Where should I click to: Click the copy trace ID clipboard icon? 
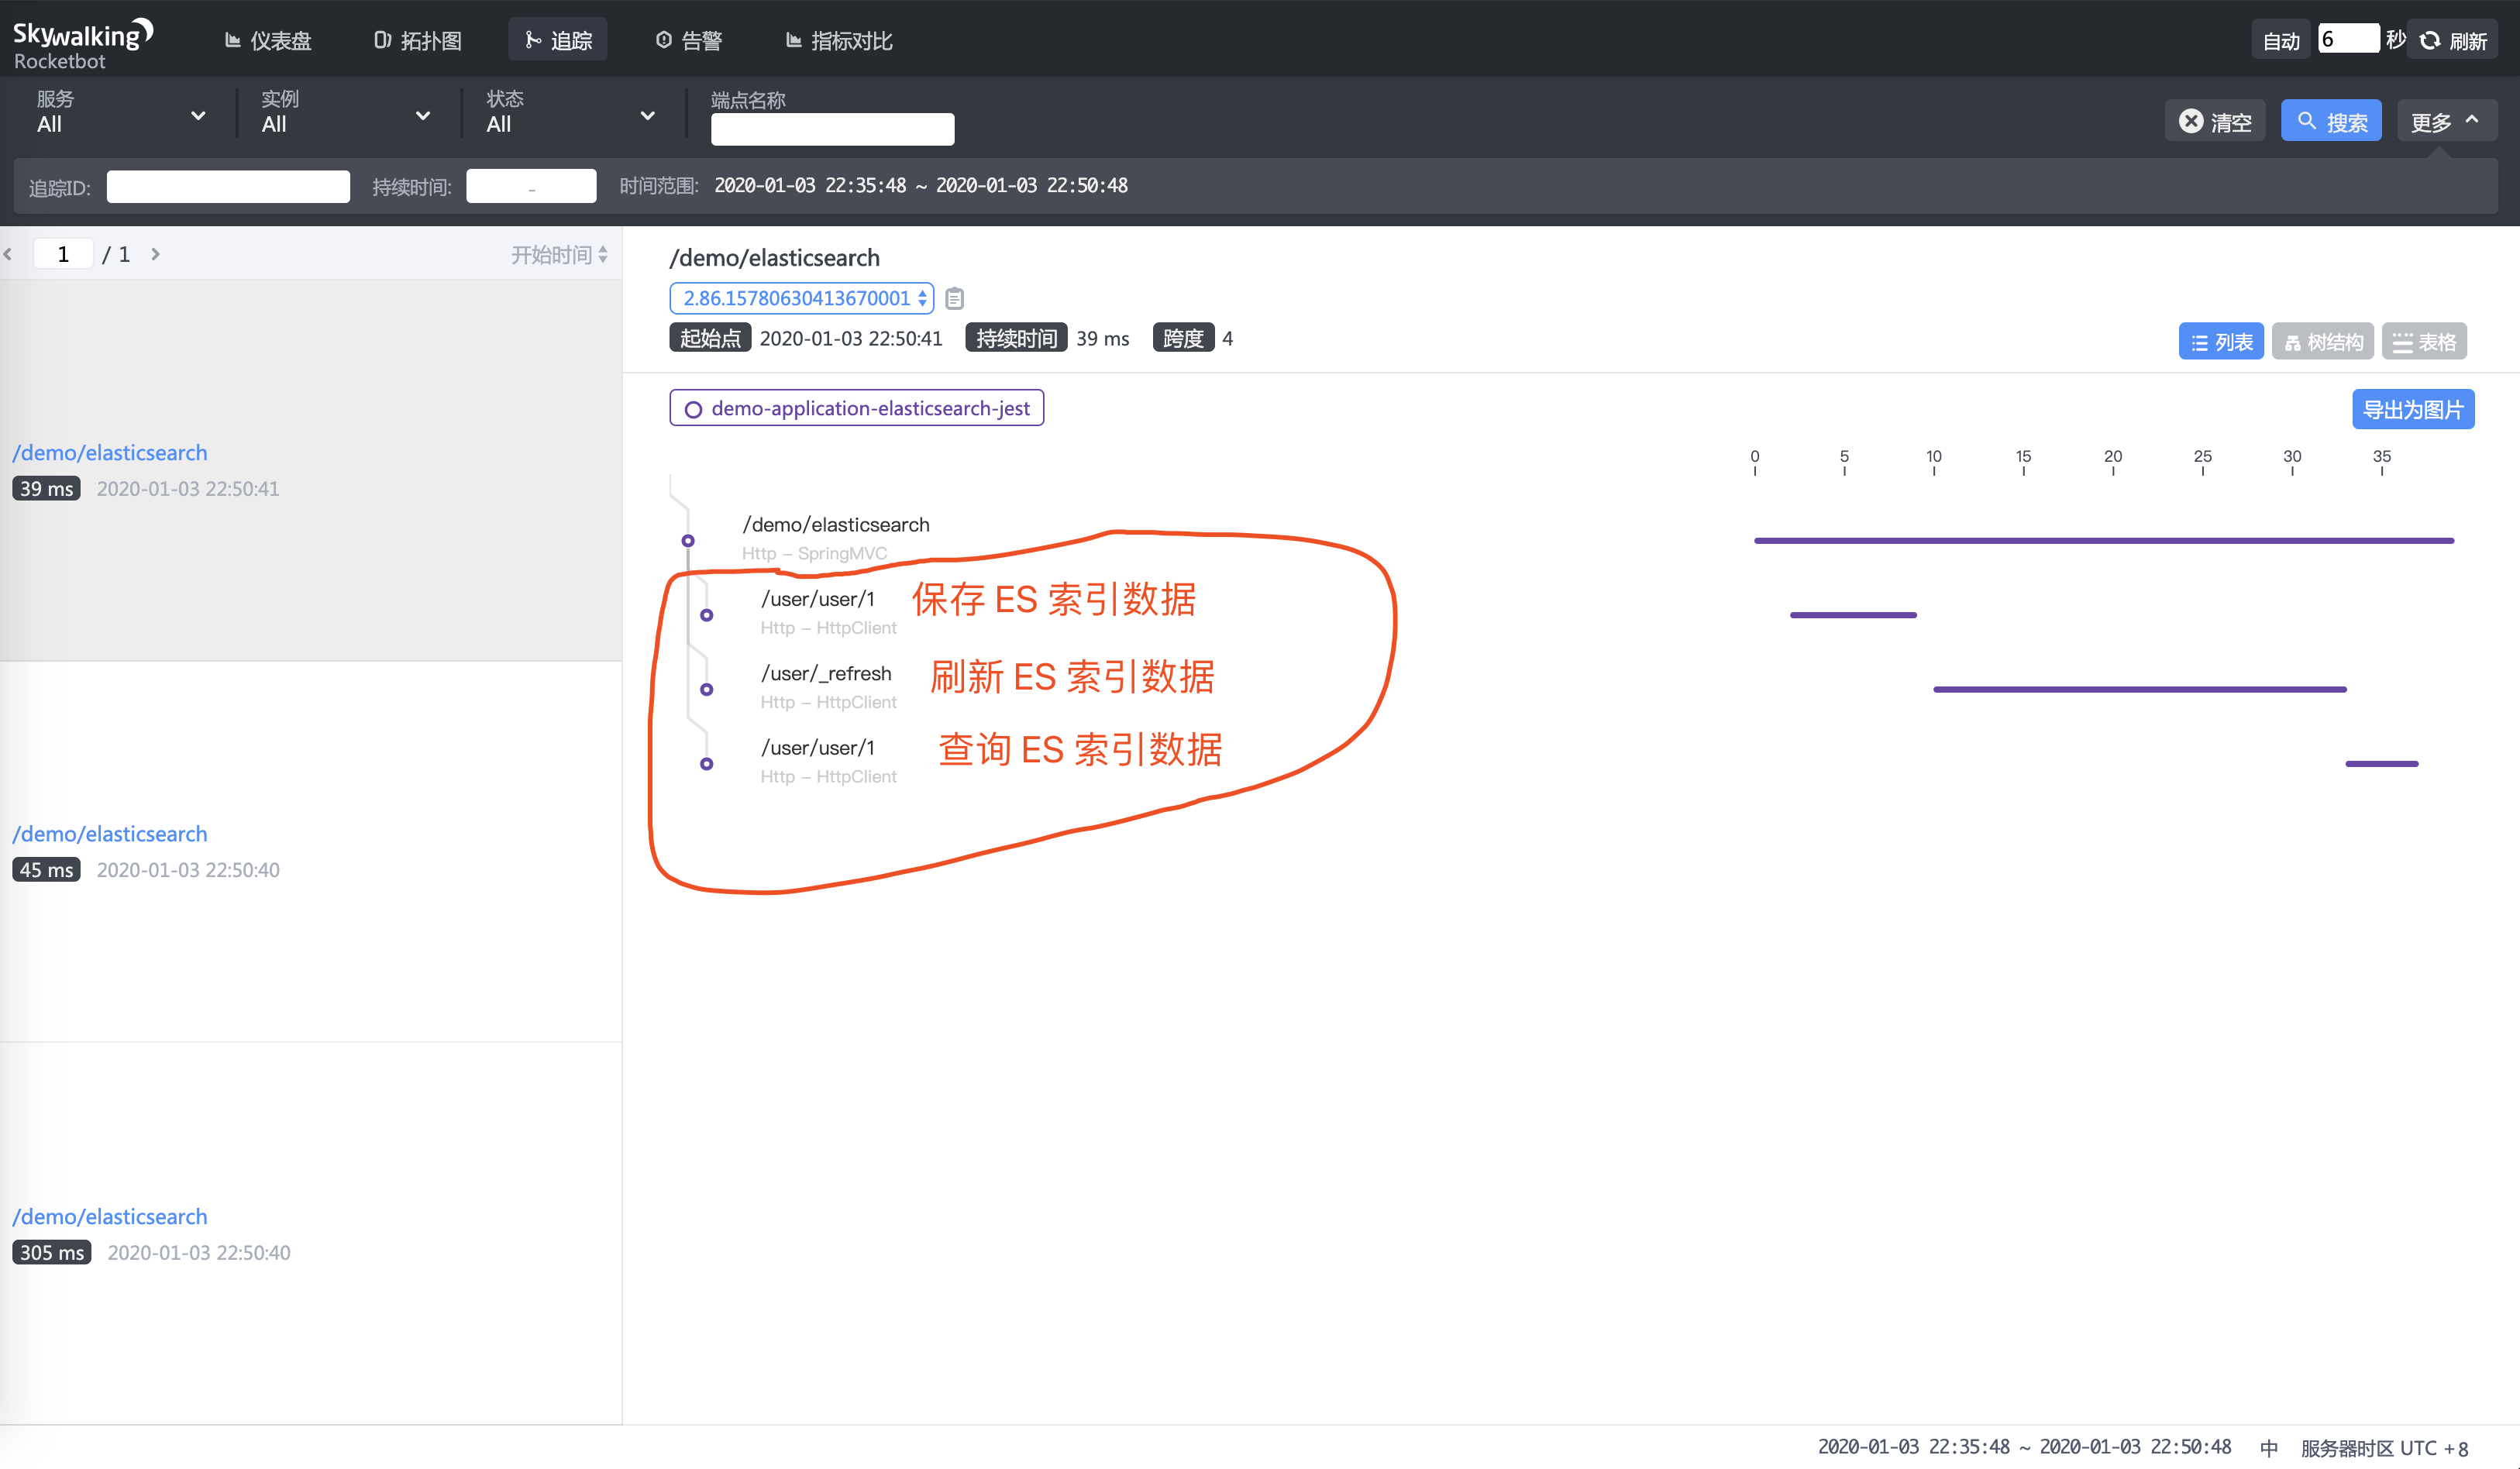point(954,298)
